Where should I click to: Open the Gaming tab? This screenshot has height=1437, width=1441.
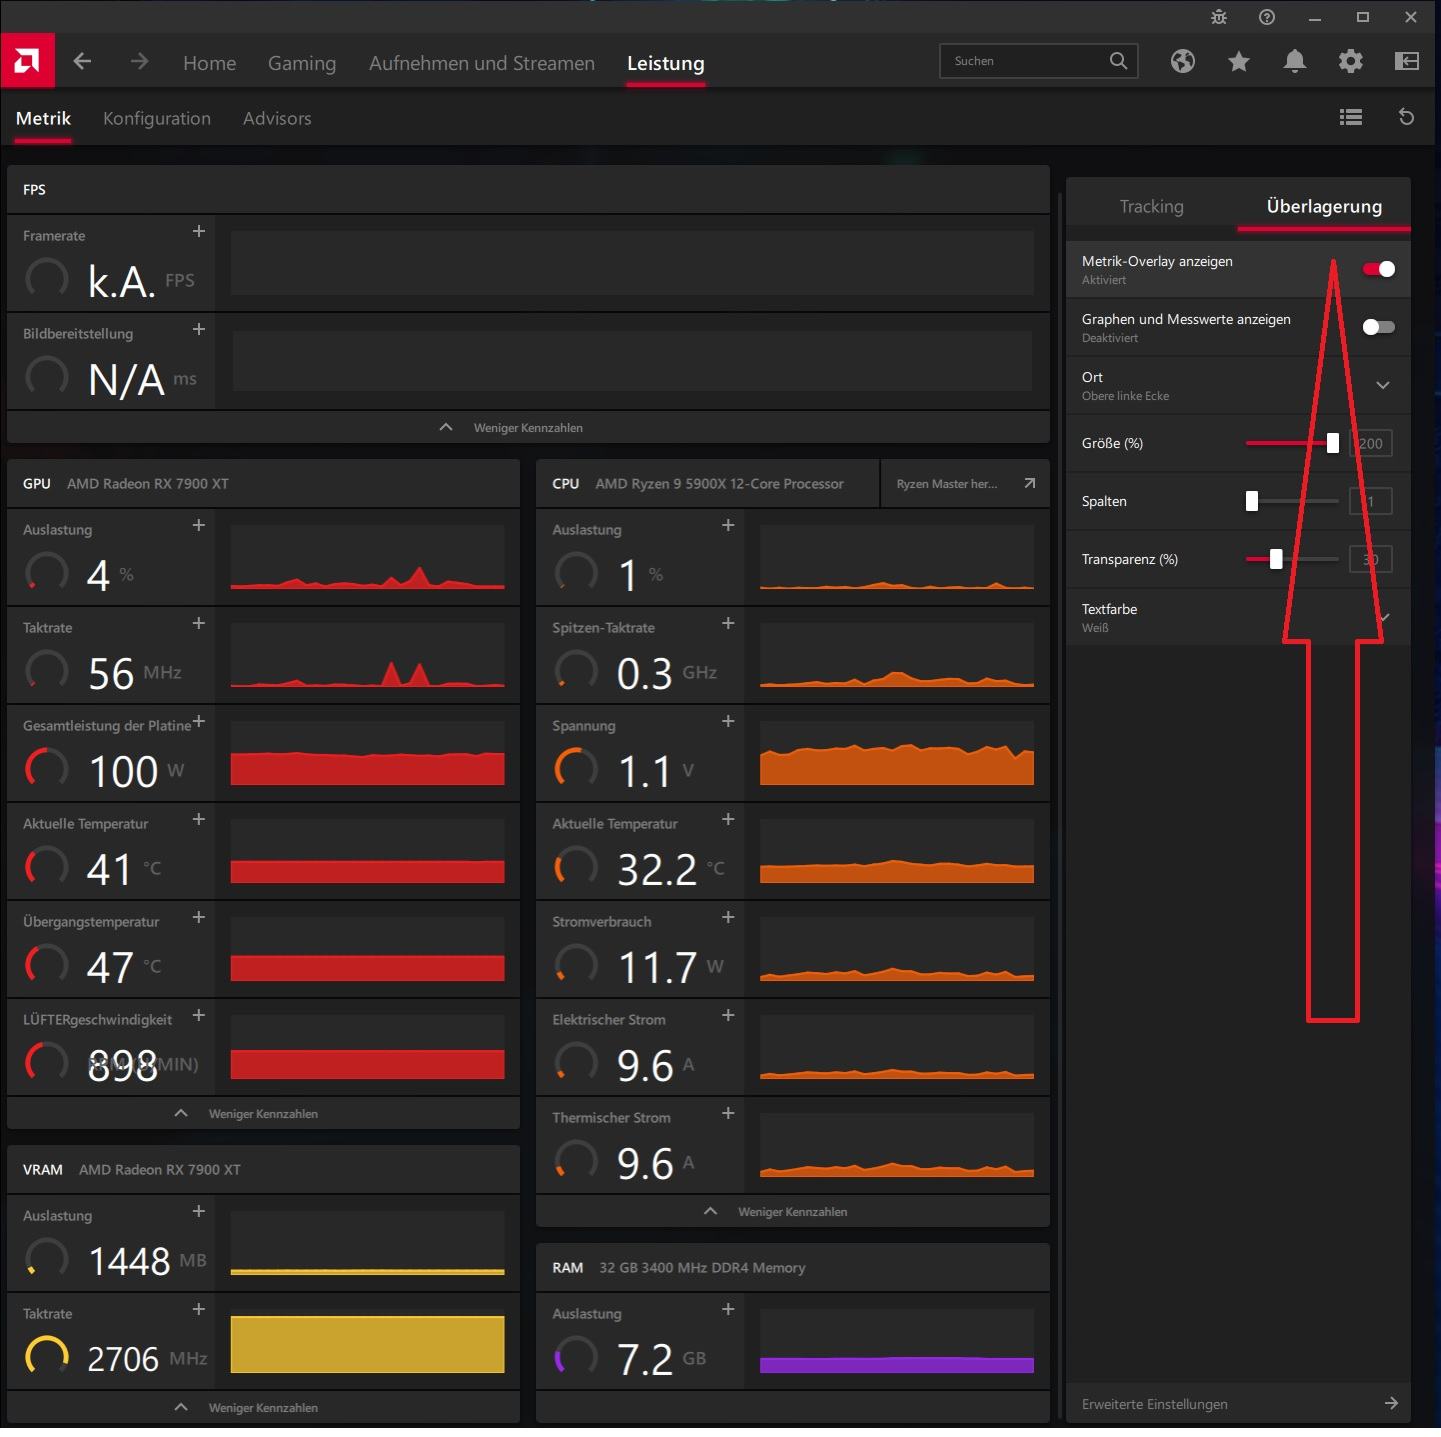(302, 63)
